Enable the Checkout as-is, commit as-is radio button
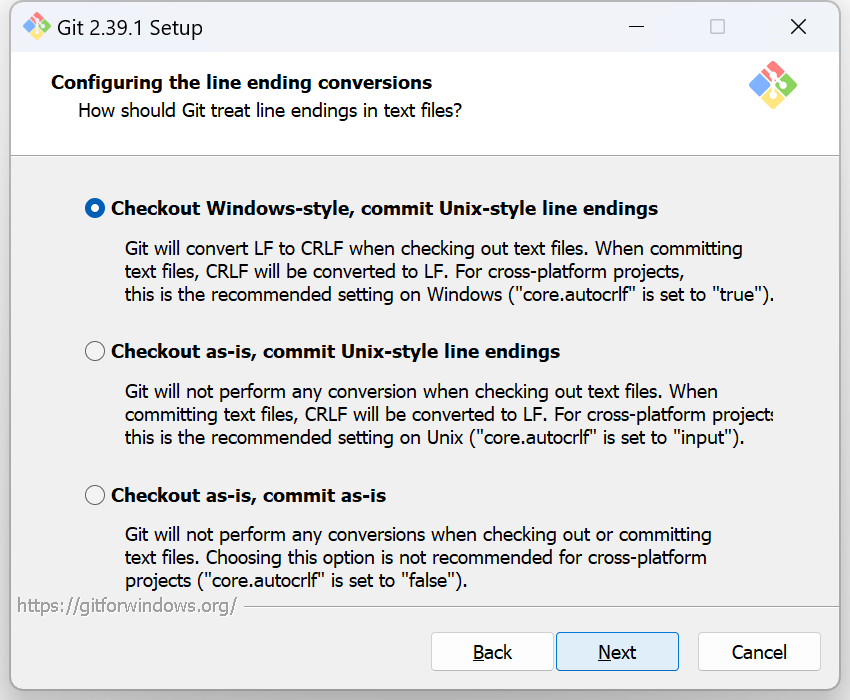Screen dimensions: 850x700 tap(95, 496)
